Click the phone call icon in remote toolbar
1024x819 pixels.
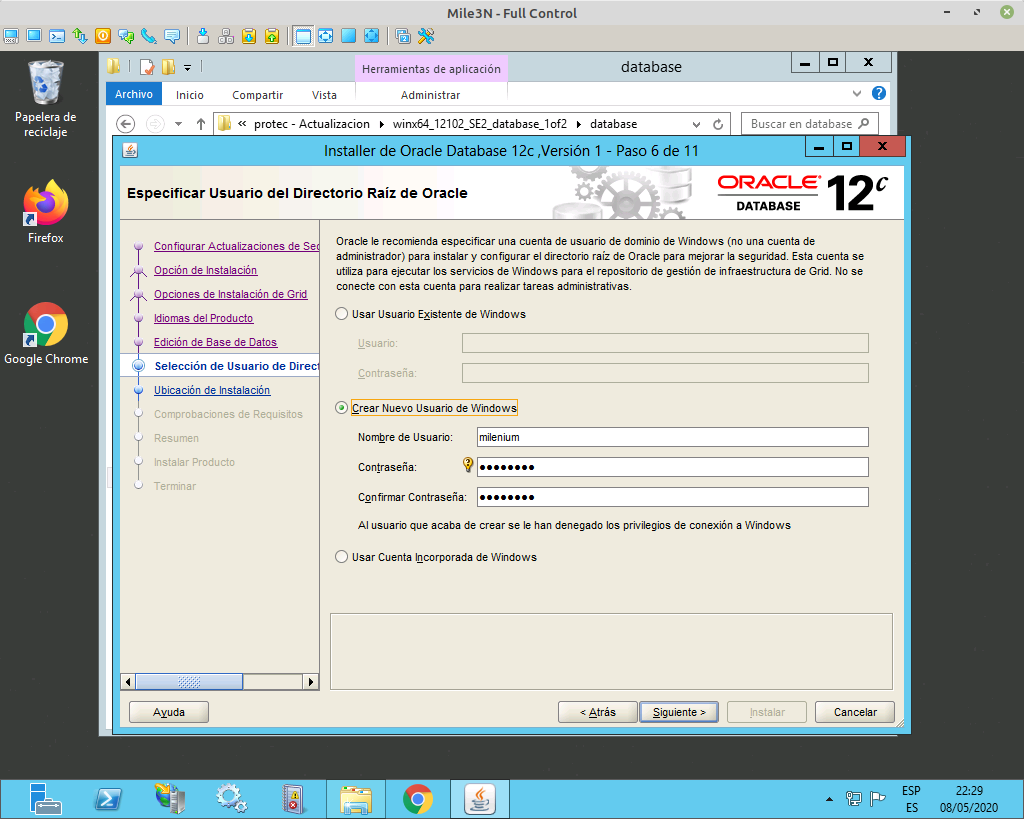click(147, 36)
